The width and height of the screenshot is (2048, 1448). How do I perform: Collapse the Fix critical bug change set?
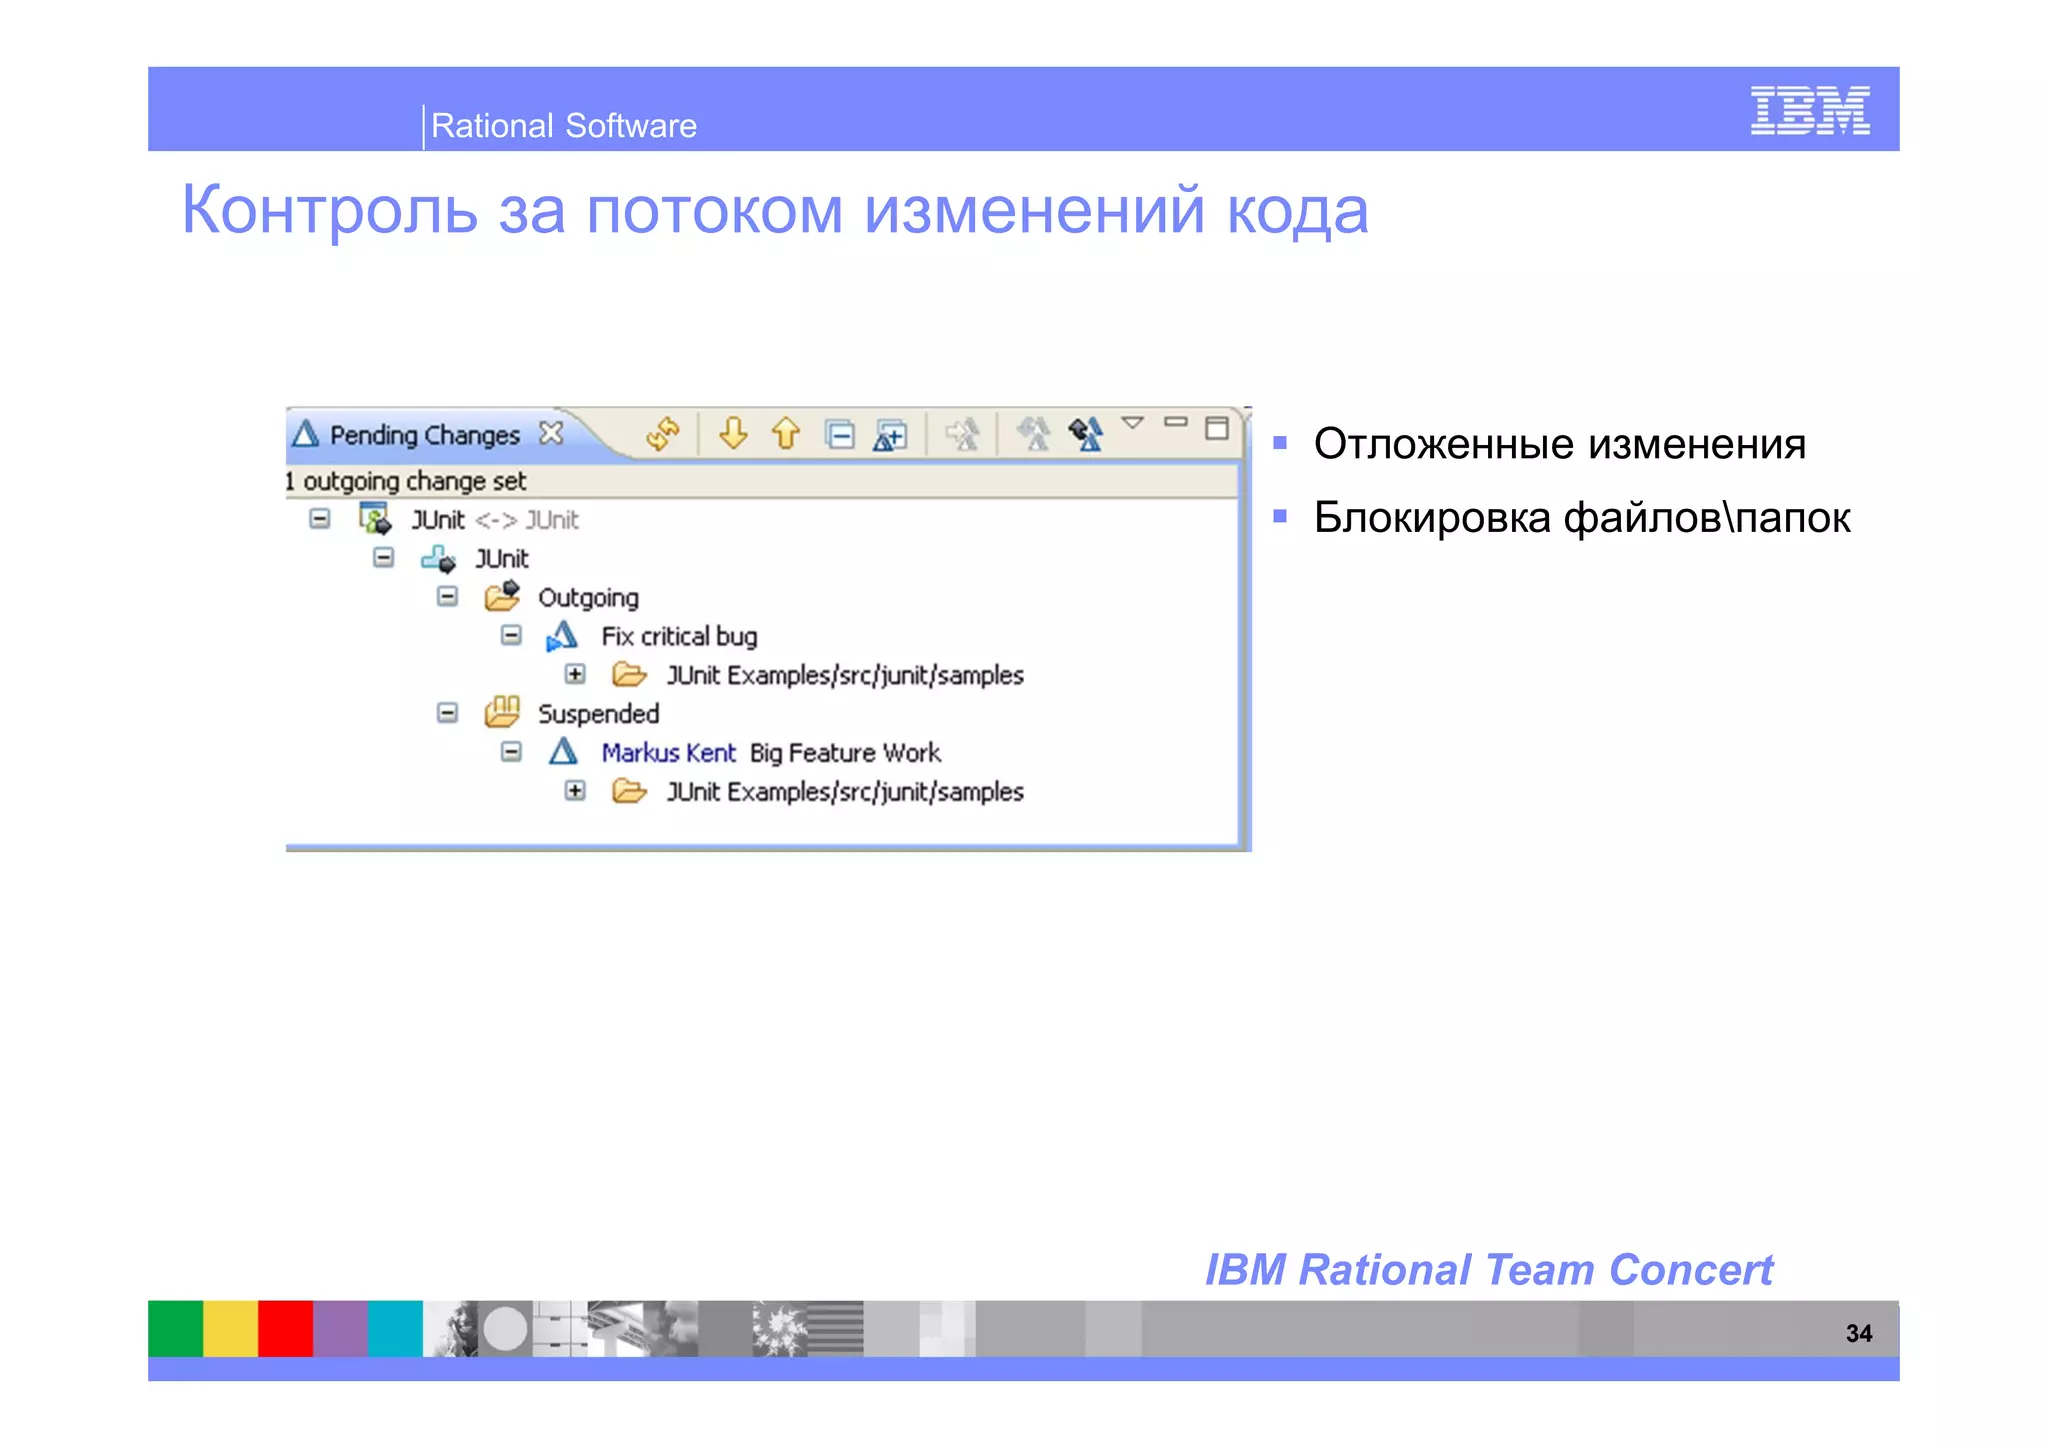point(511,635)
